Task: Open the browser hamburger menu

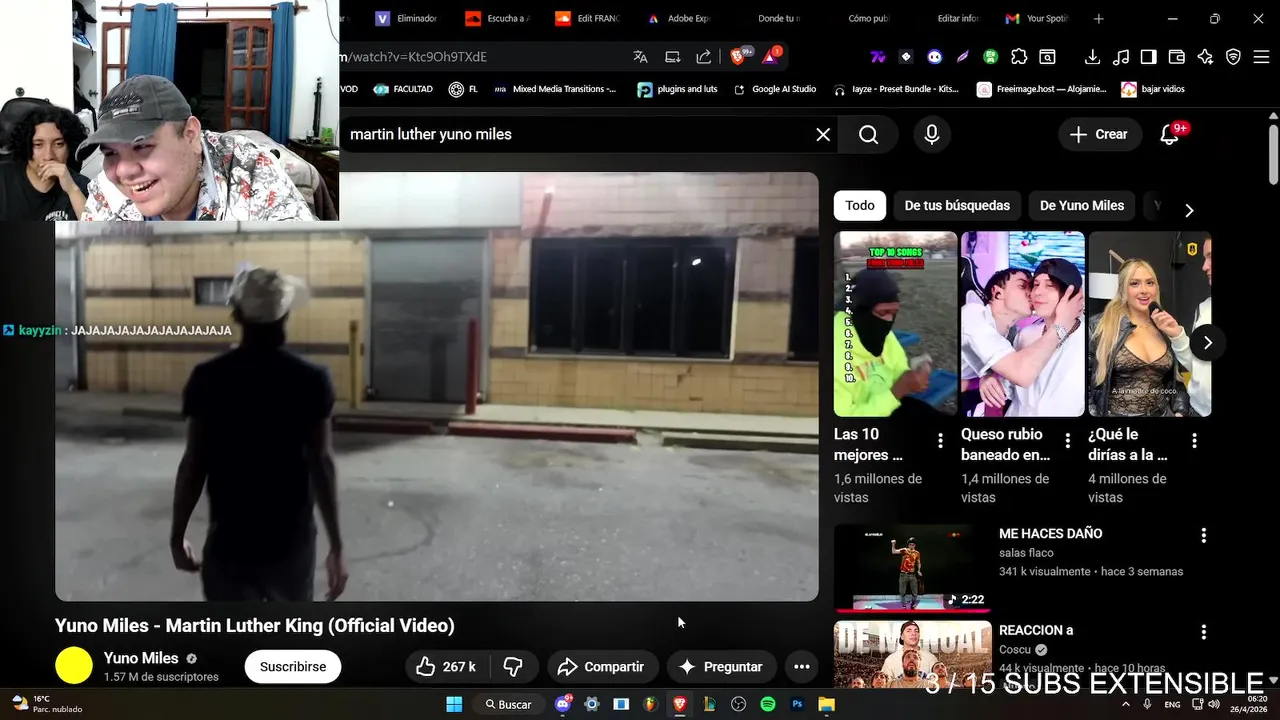Action: click(x=1261, y=57)
